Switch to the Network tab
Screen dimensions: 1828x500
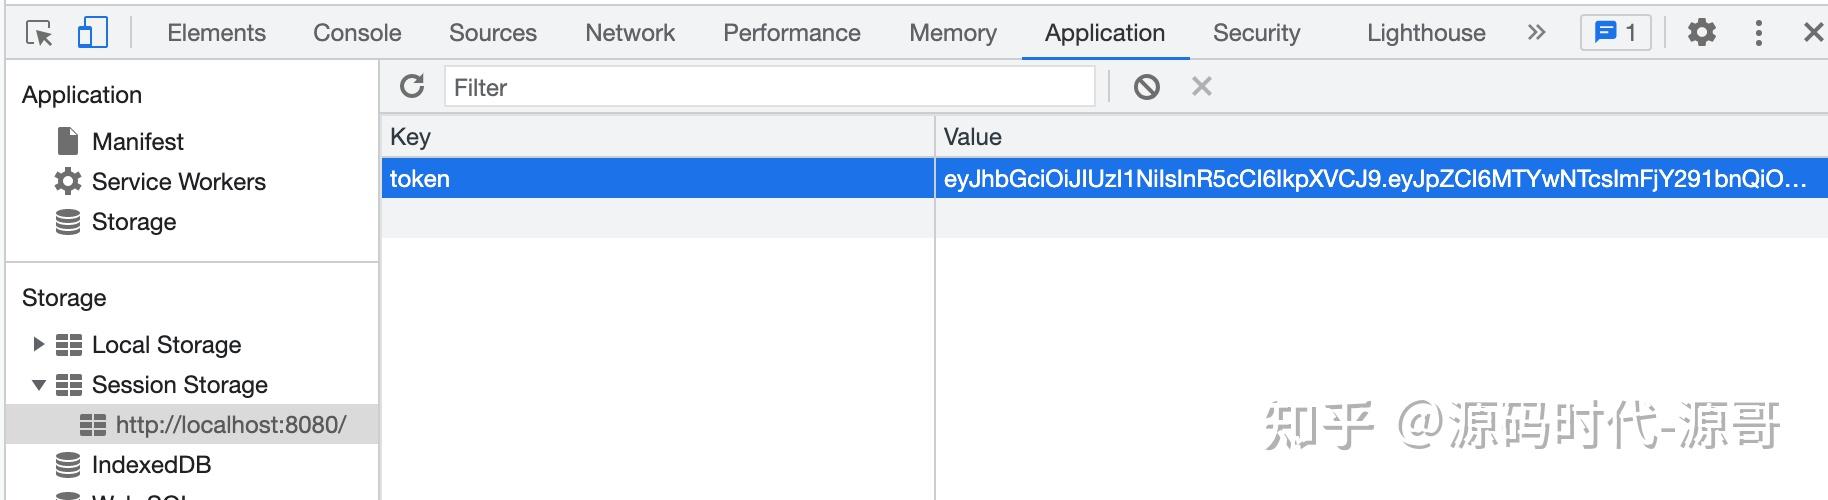[x=630, y=33]
